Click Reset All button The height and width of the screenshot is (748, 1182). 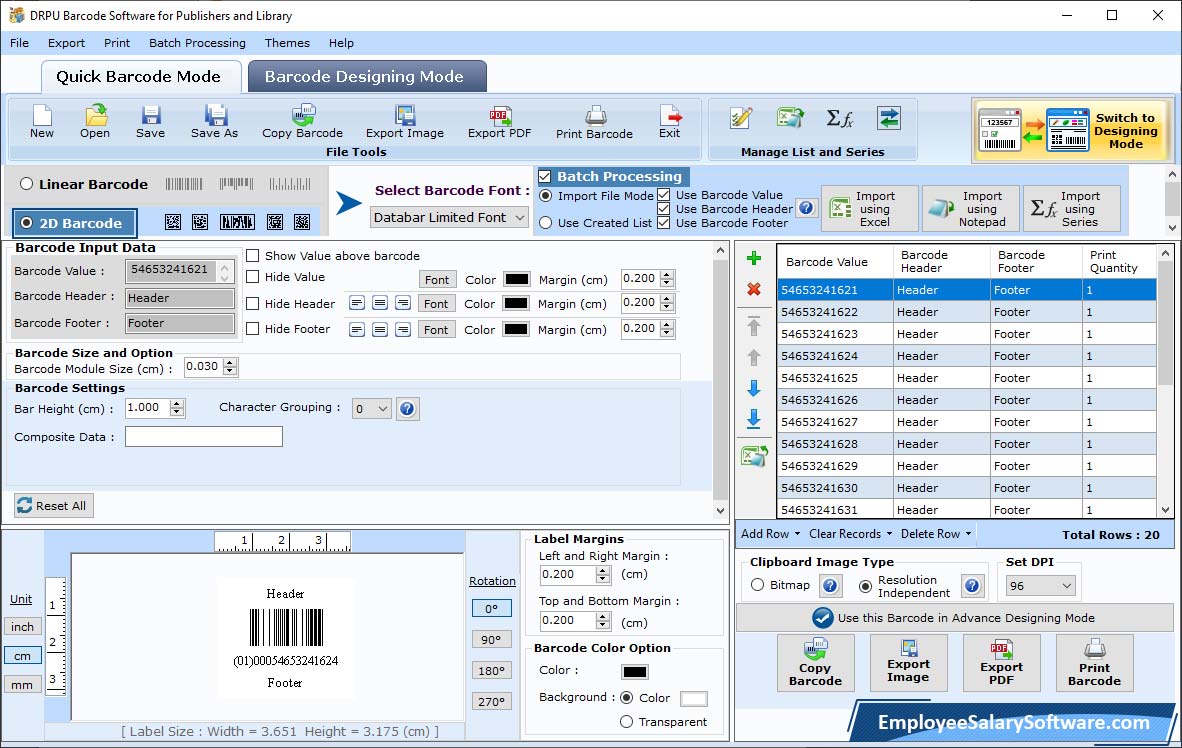tap(53, 505)
